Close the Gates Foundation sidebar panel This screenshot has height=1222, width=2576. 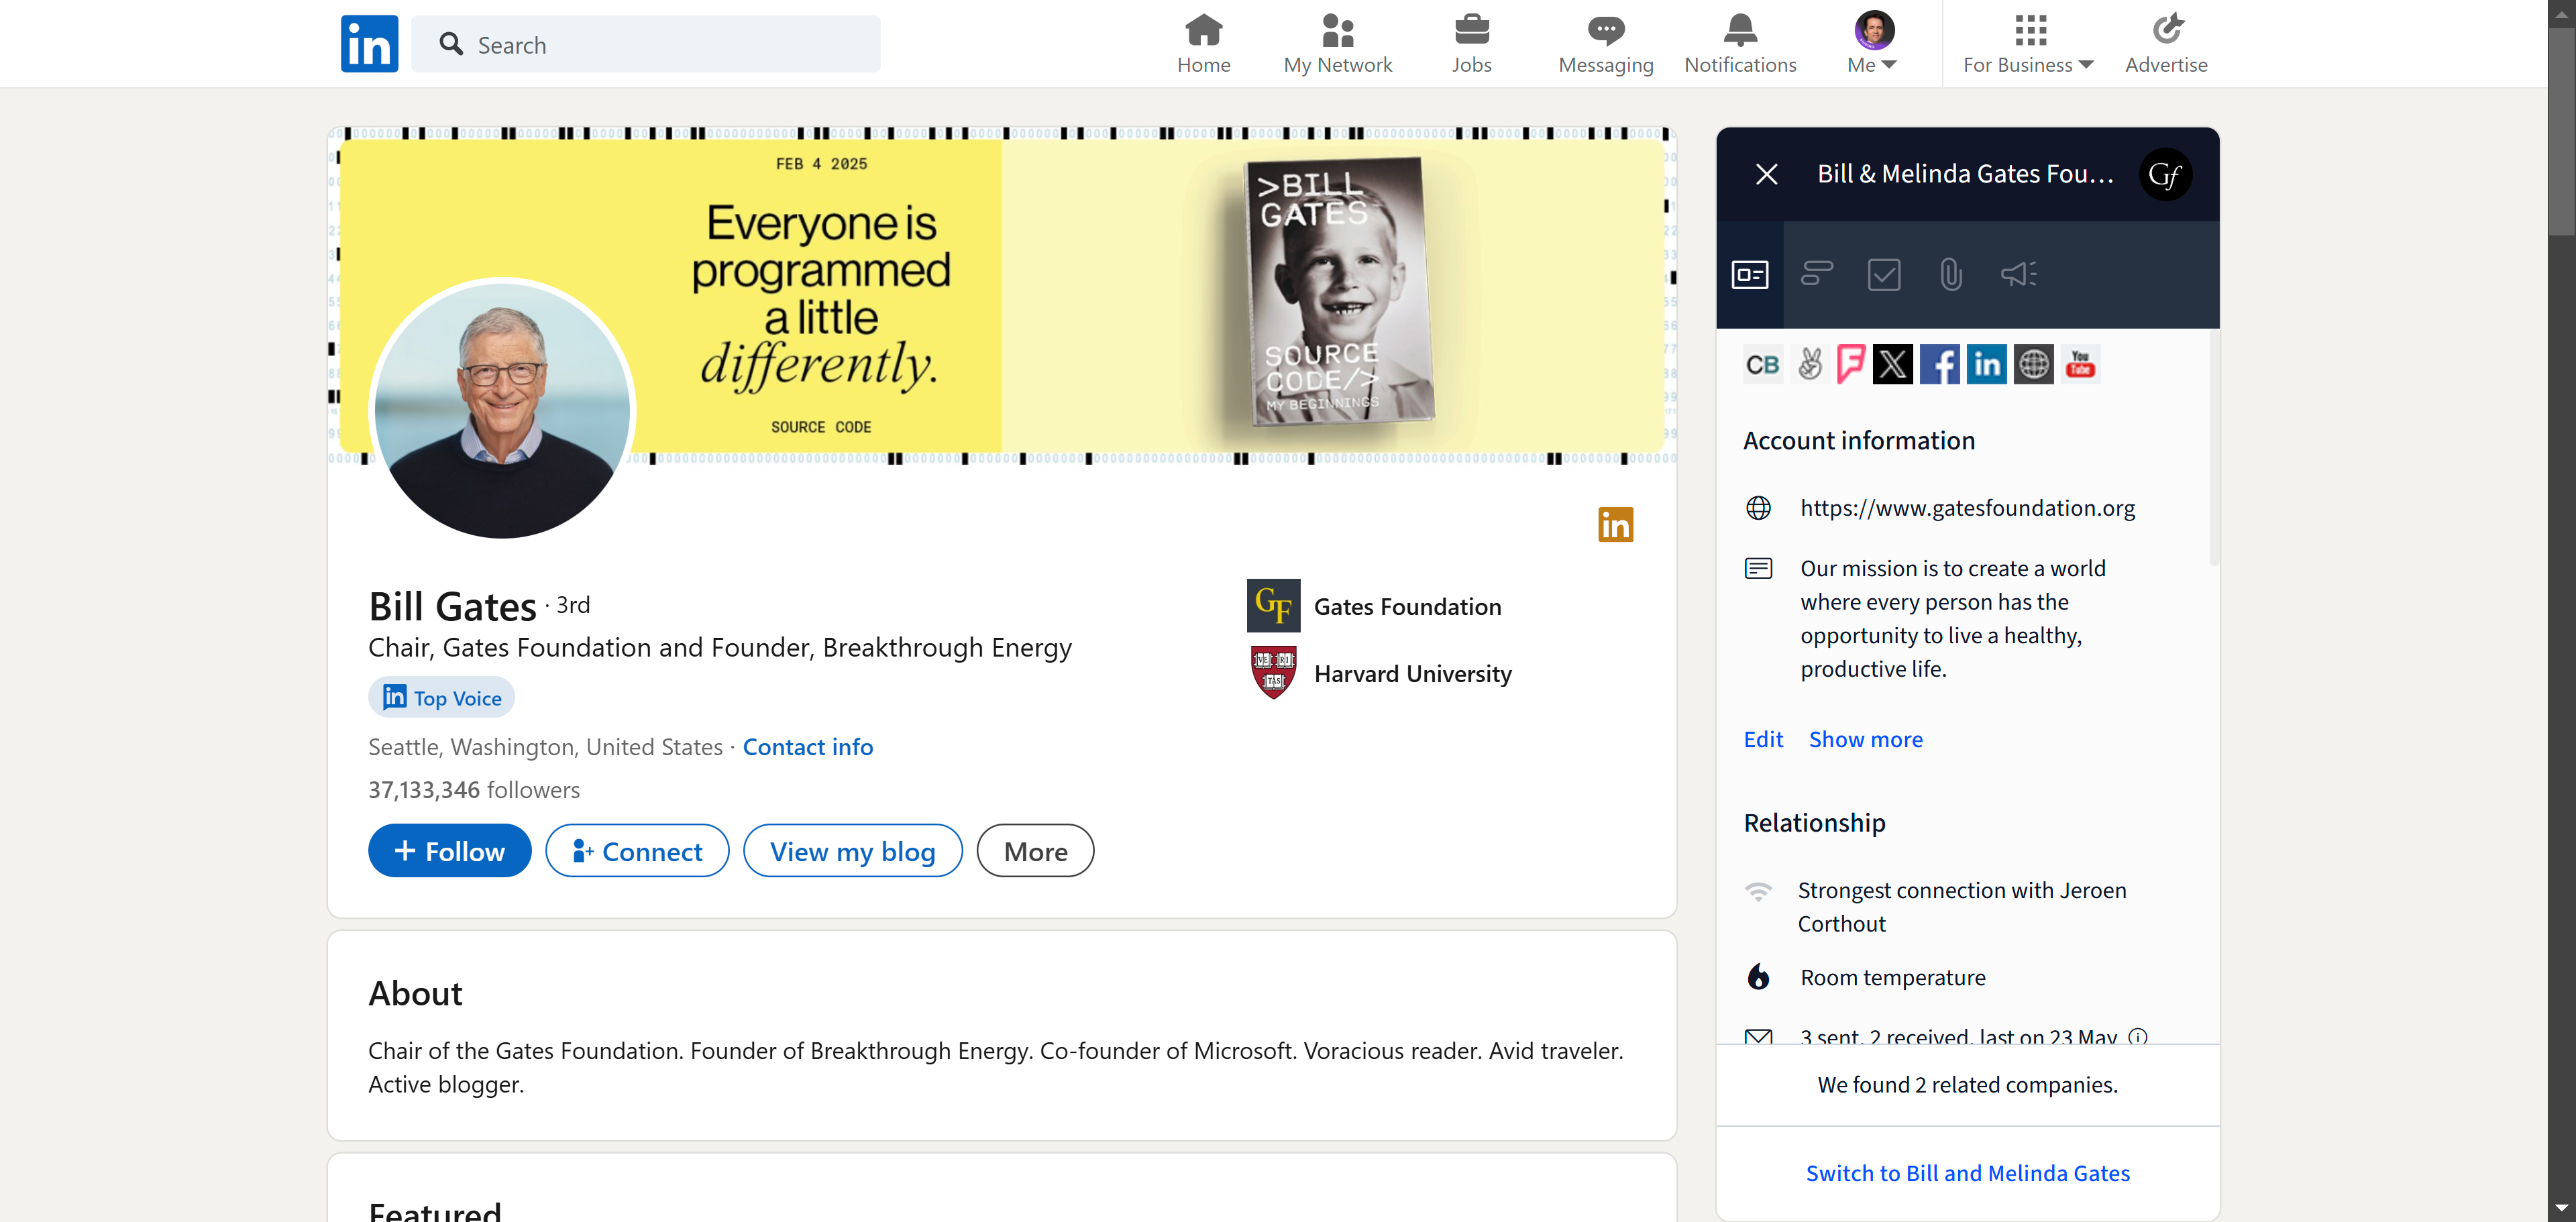[1766, 174]
